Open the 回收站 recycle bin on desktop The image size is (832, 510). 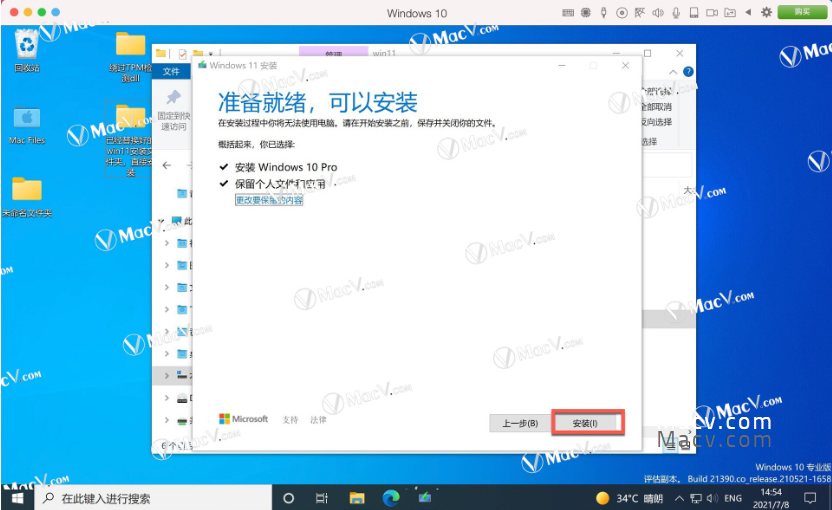[27, 50]
